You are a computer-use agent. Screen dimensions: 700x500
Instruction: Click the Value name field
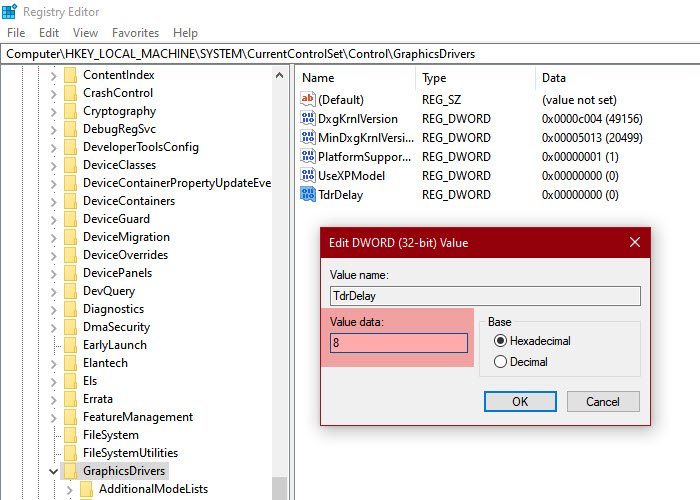pos(485,296)
